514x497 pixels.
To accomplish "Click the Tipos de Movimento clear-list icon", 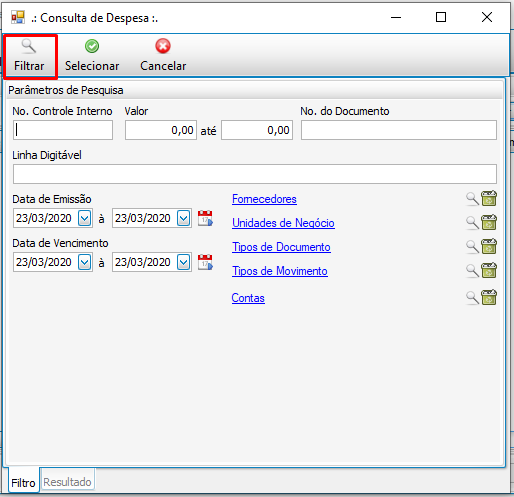I will pyautogui.click(x=489, y=270).
